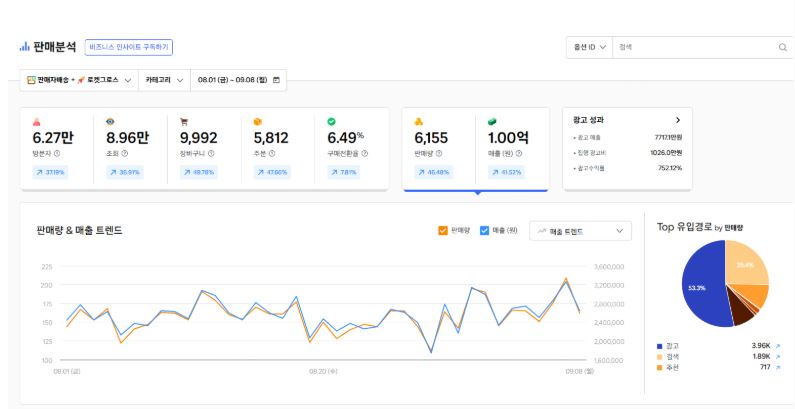The height and width of the screenshot is (409, 795).
Task: Open the 옵션 ID dropdown
Action: (589, 47)
